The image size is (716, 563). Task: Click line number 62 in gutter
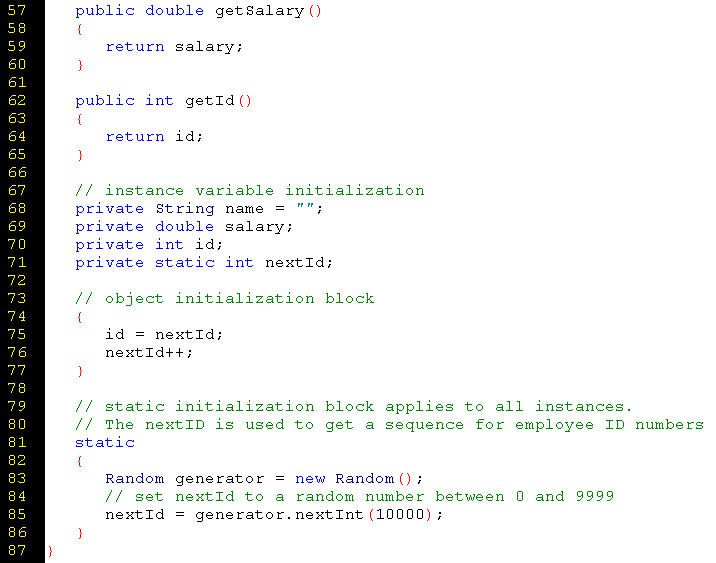tap(17, 100)
